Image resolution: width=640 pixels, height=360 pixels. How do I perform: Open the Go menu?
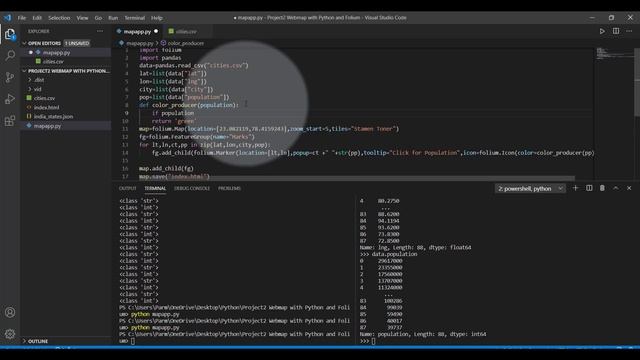coord(98,18)
